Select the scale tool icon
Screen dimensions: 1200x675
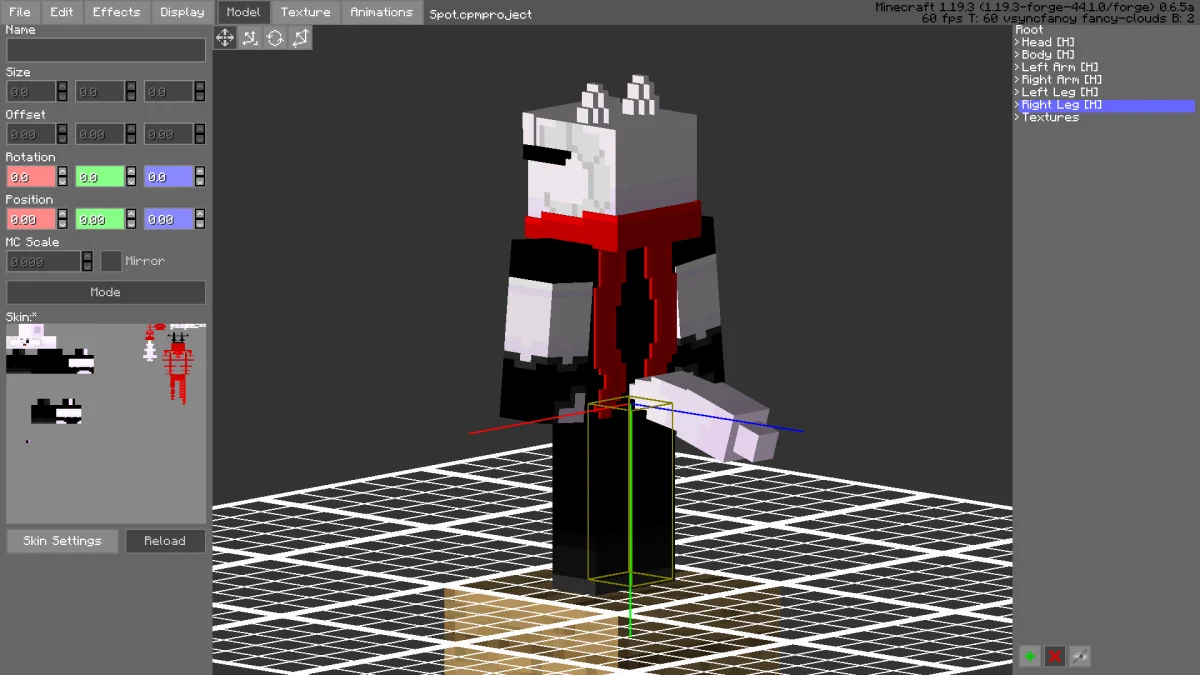click(300, 38)
